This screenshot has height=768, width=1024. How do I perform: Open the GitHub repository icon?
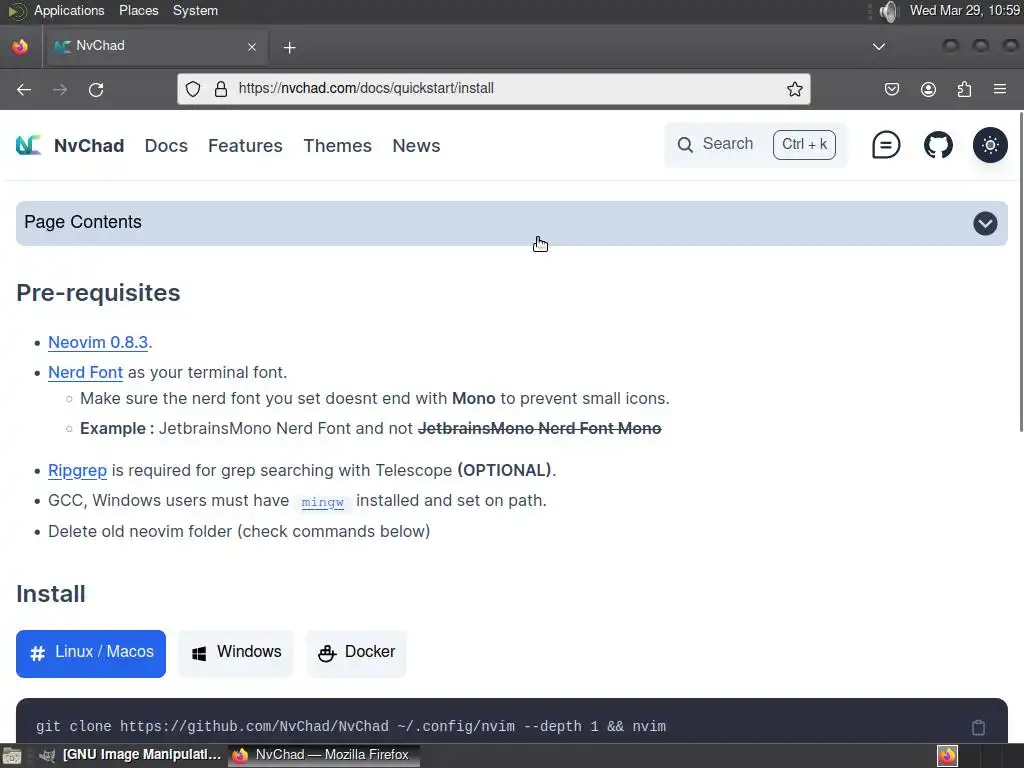tap(938, 145)
